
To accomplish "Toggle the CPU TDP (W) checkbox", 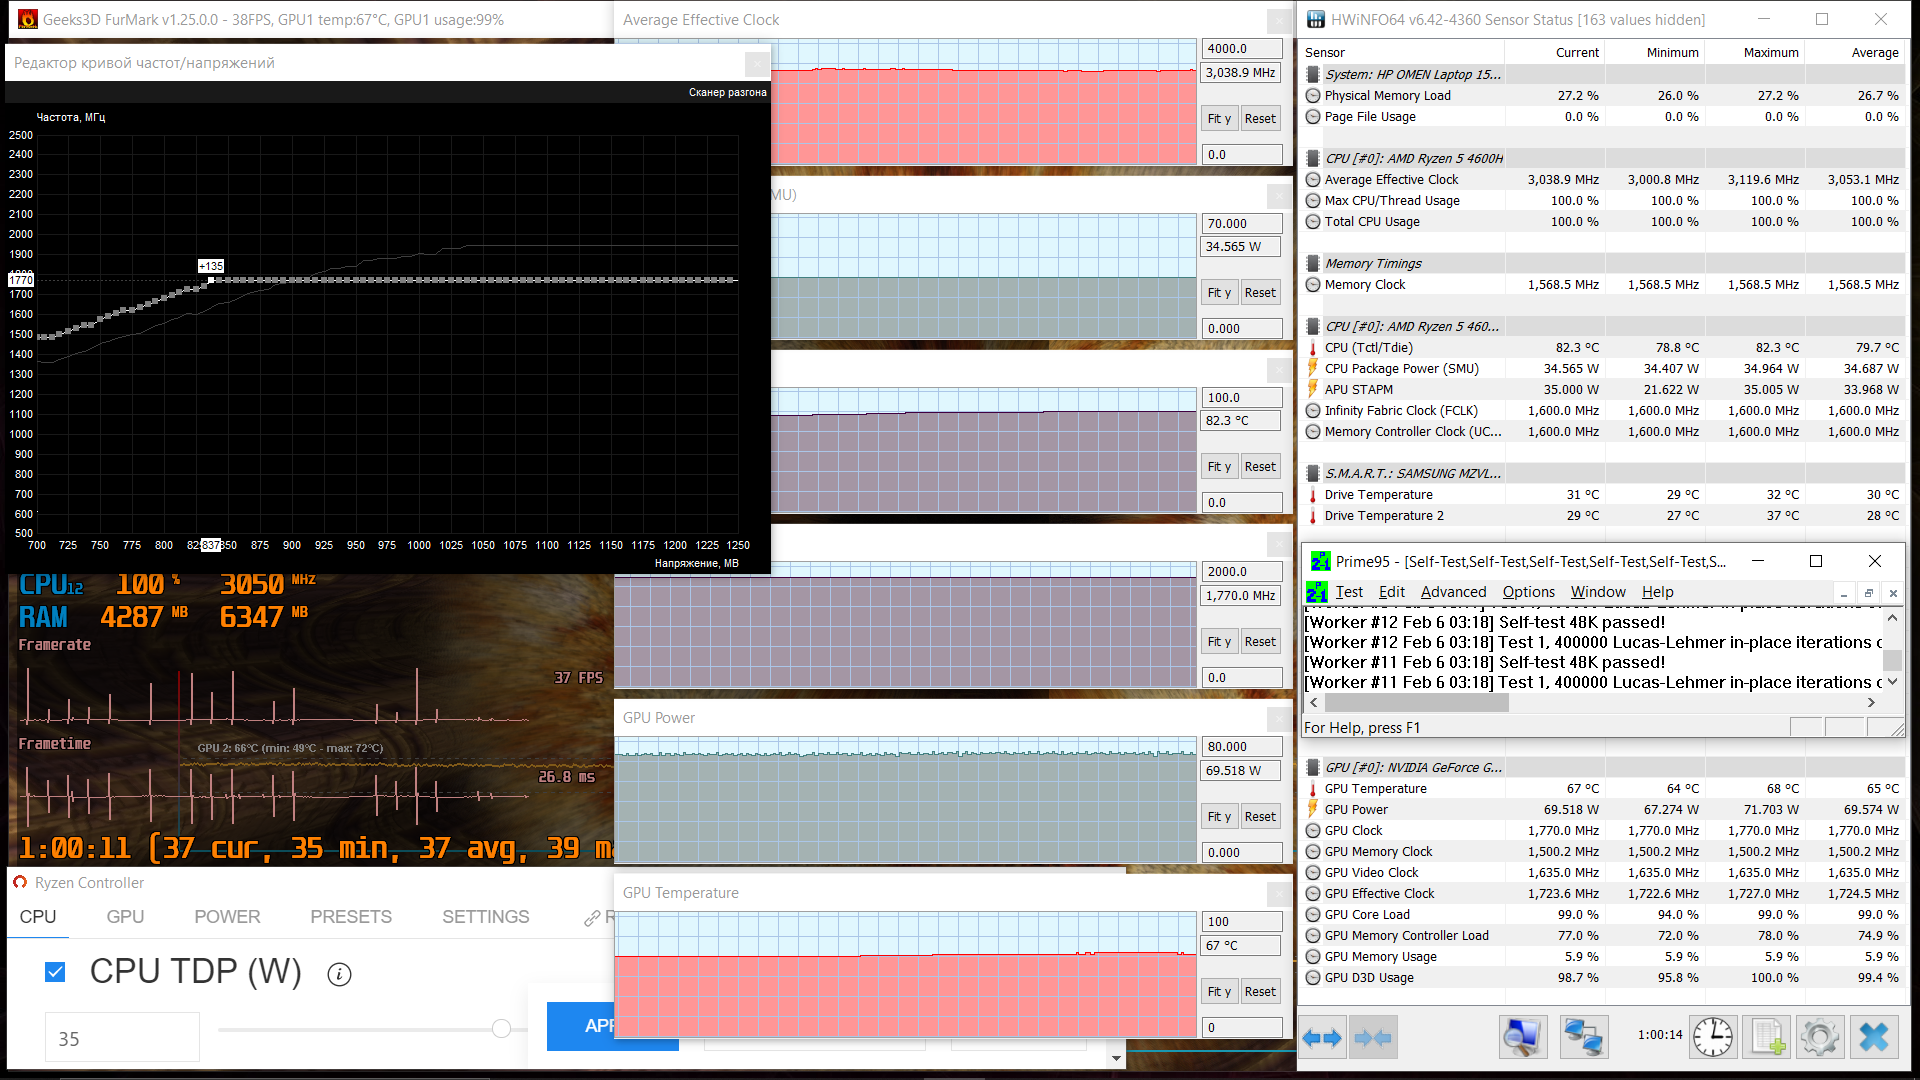I will tap(55, 972).
